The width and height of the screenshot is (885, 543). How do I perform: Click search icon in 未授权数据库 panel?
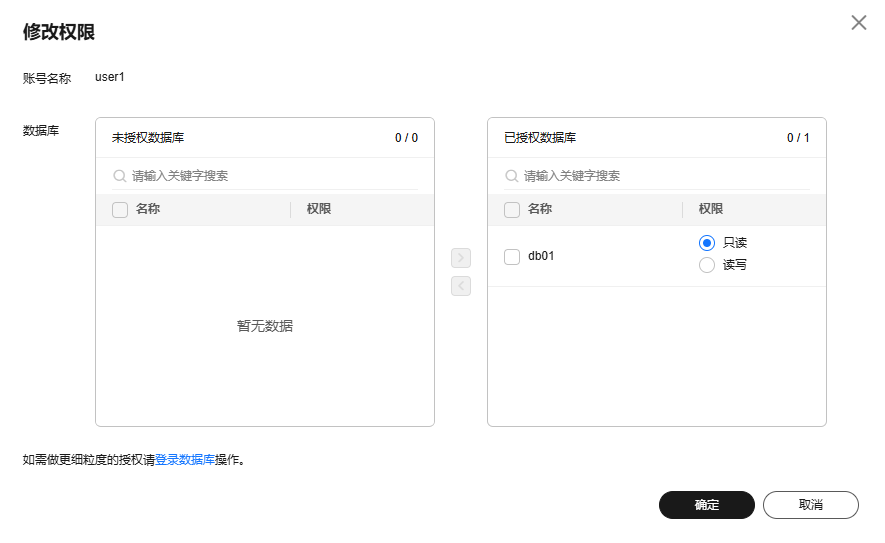click(120, 176)
